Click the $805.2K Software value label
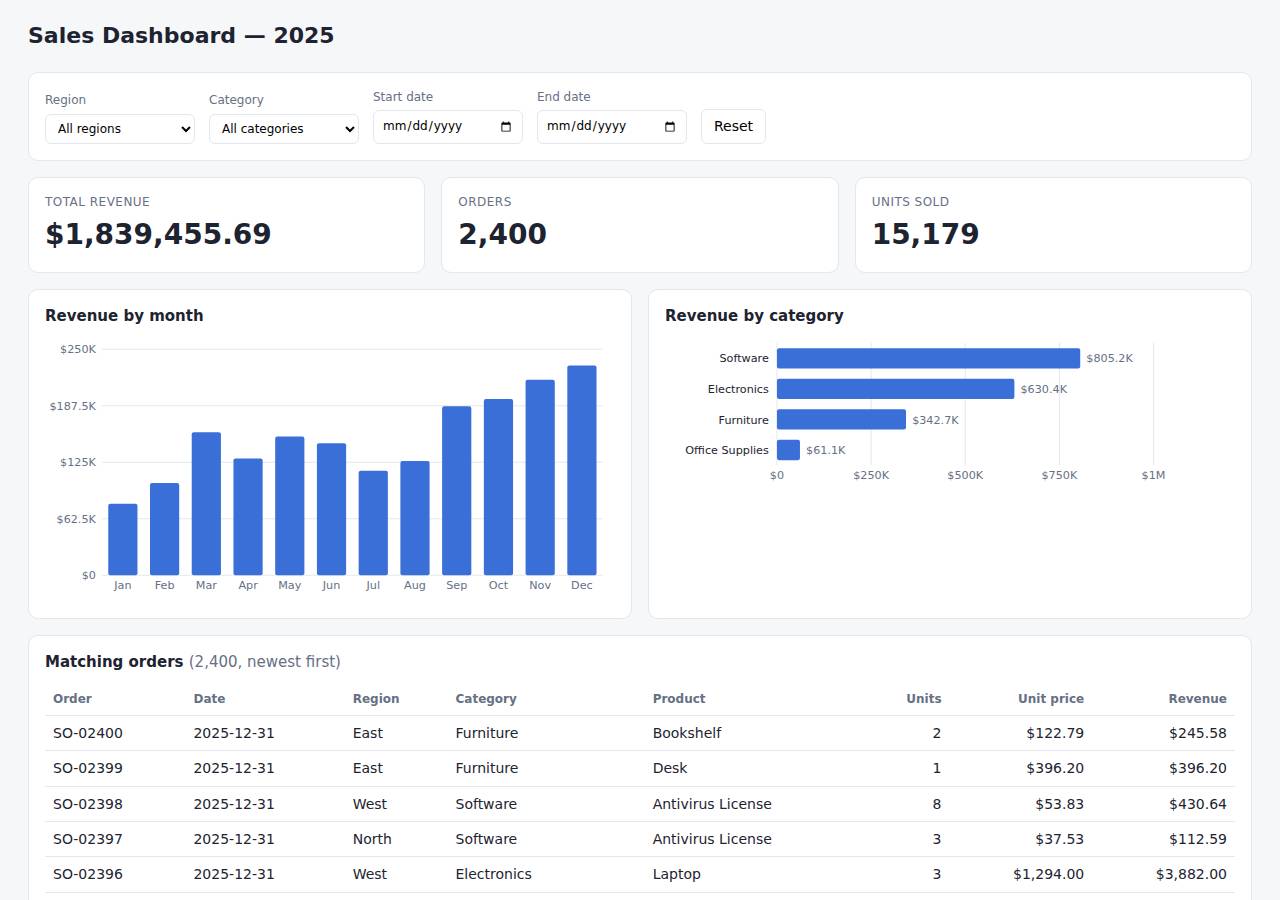1280x900 pixels. click(1110, 358)
